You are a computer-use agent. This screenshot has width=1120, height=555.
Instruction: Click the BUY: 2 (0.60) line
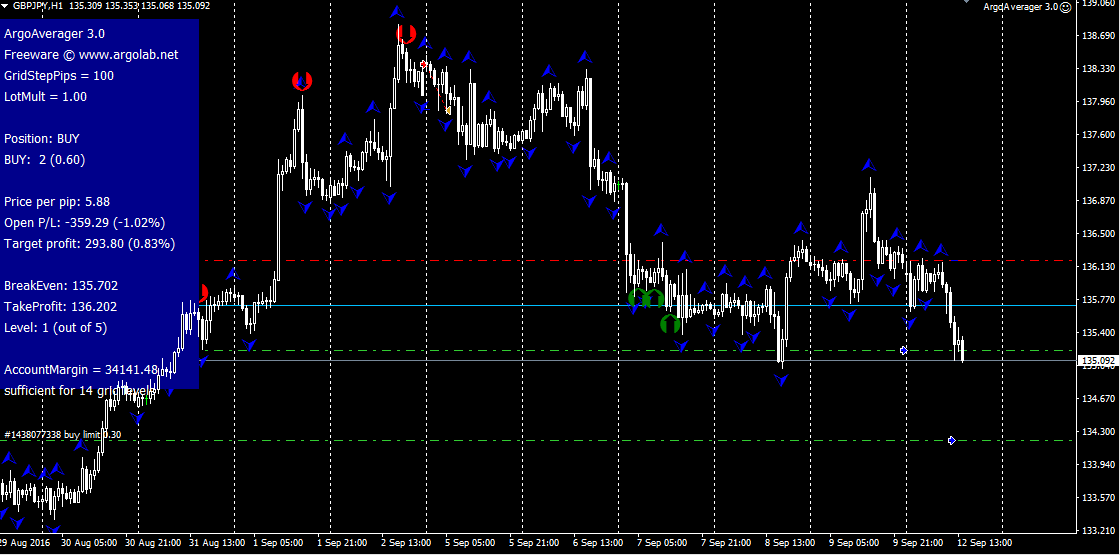coord(45,160)
